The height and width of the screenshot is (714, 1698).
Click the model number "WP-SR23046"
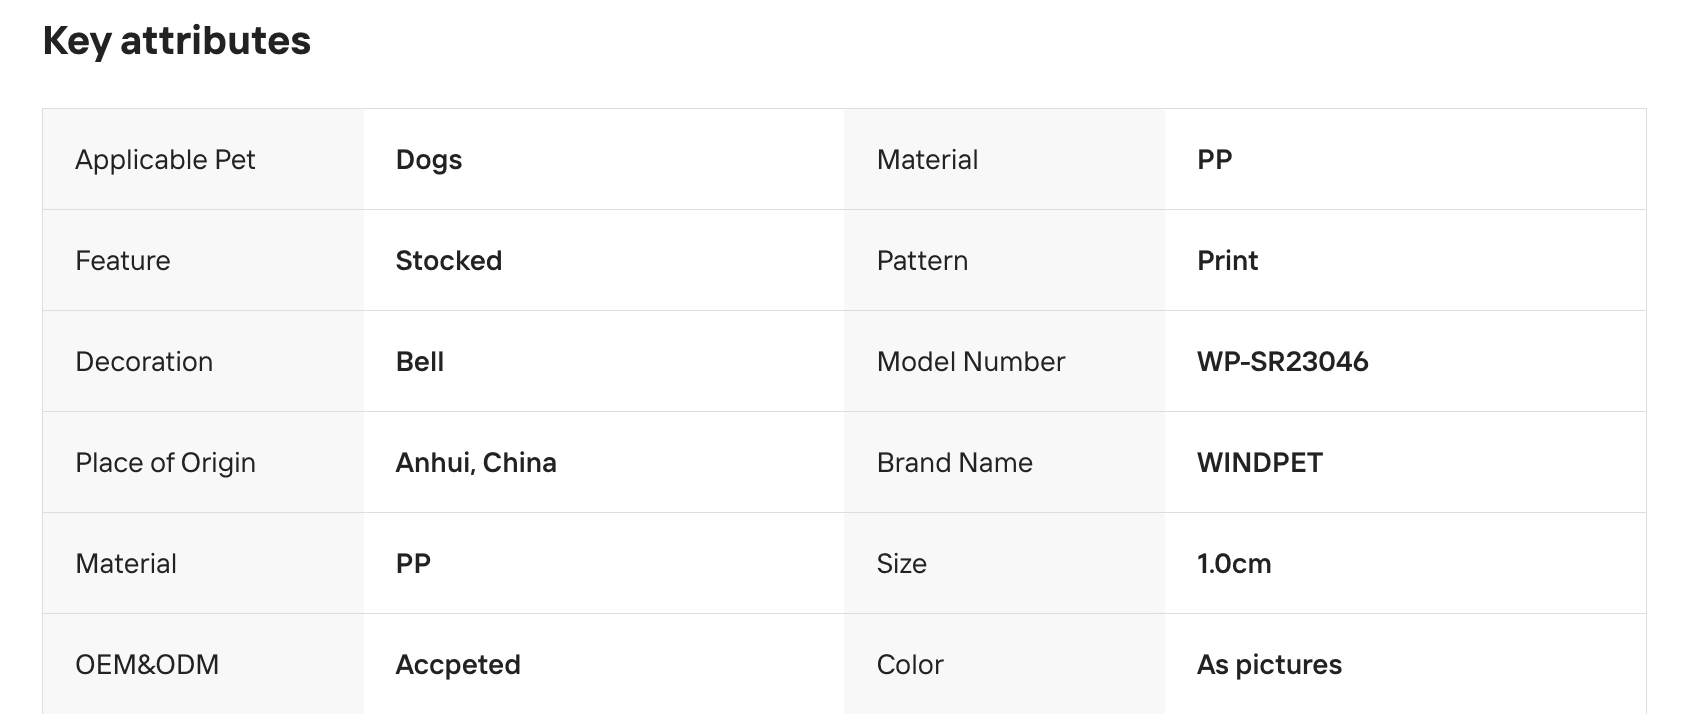[x=1282, y=362]
